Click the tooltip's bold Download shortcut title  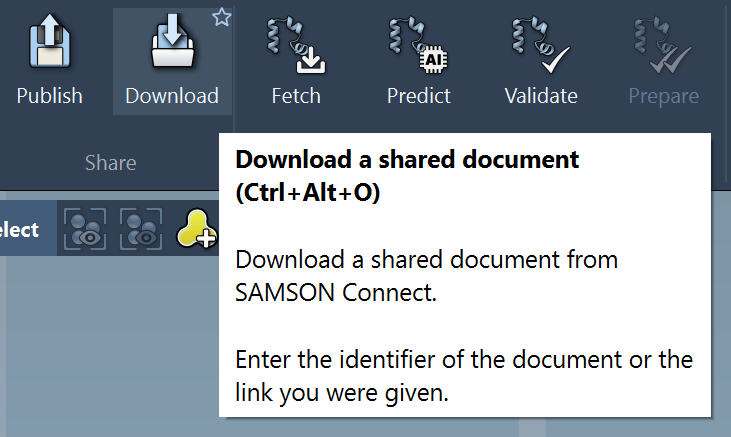tap(407, 176)
